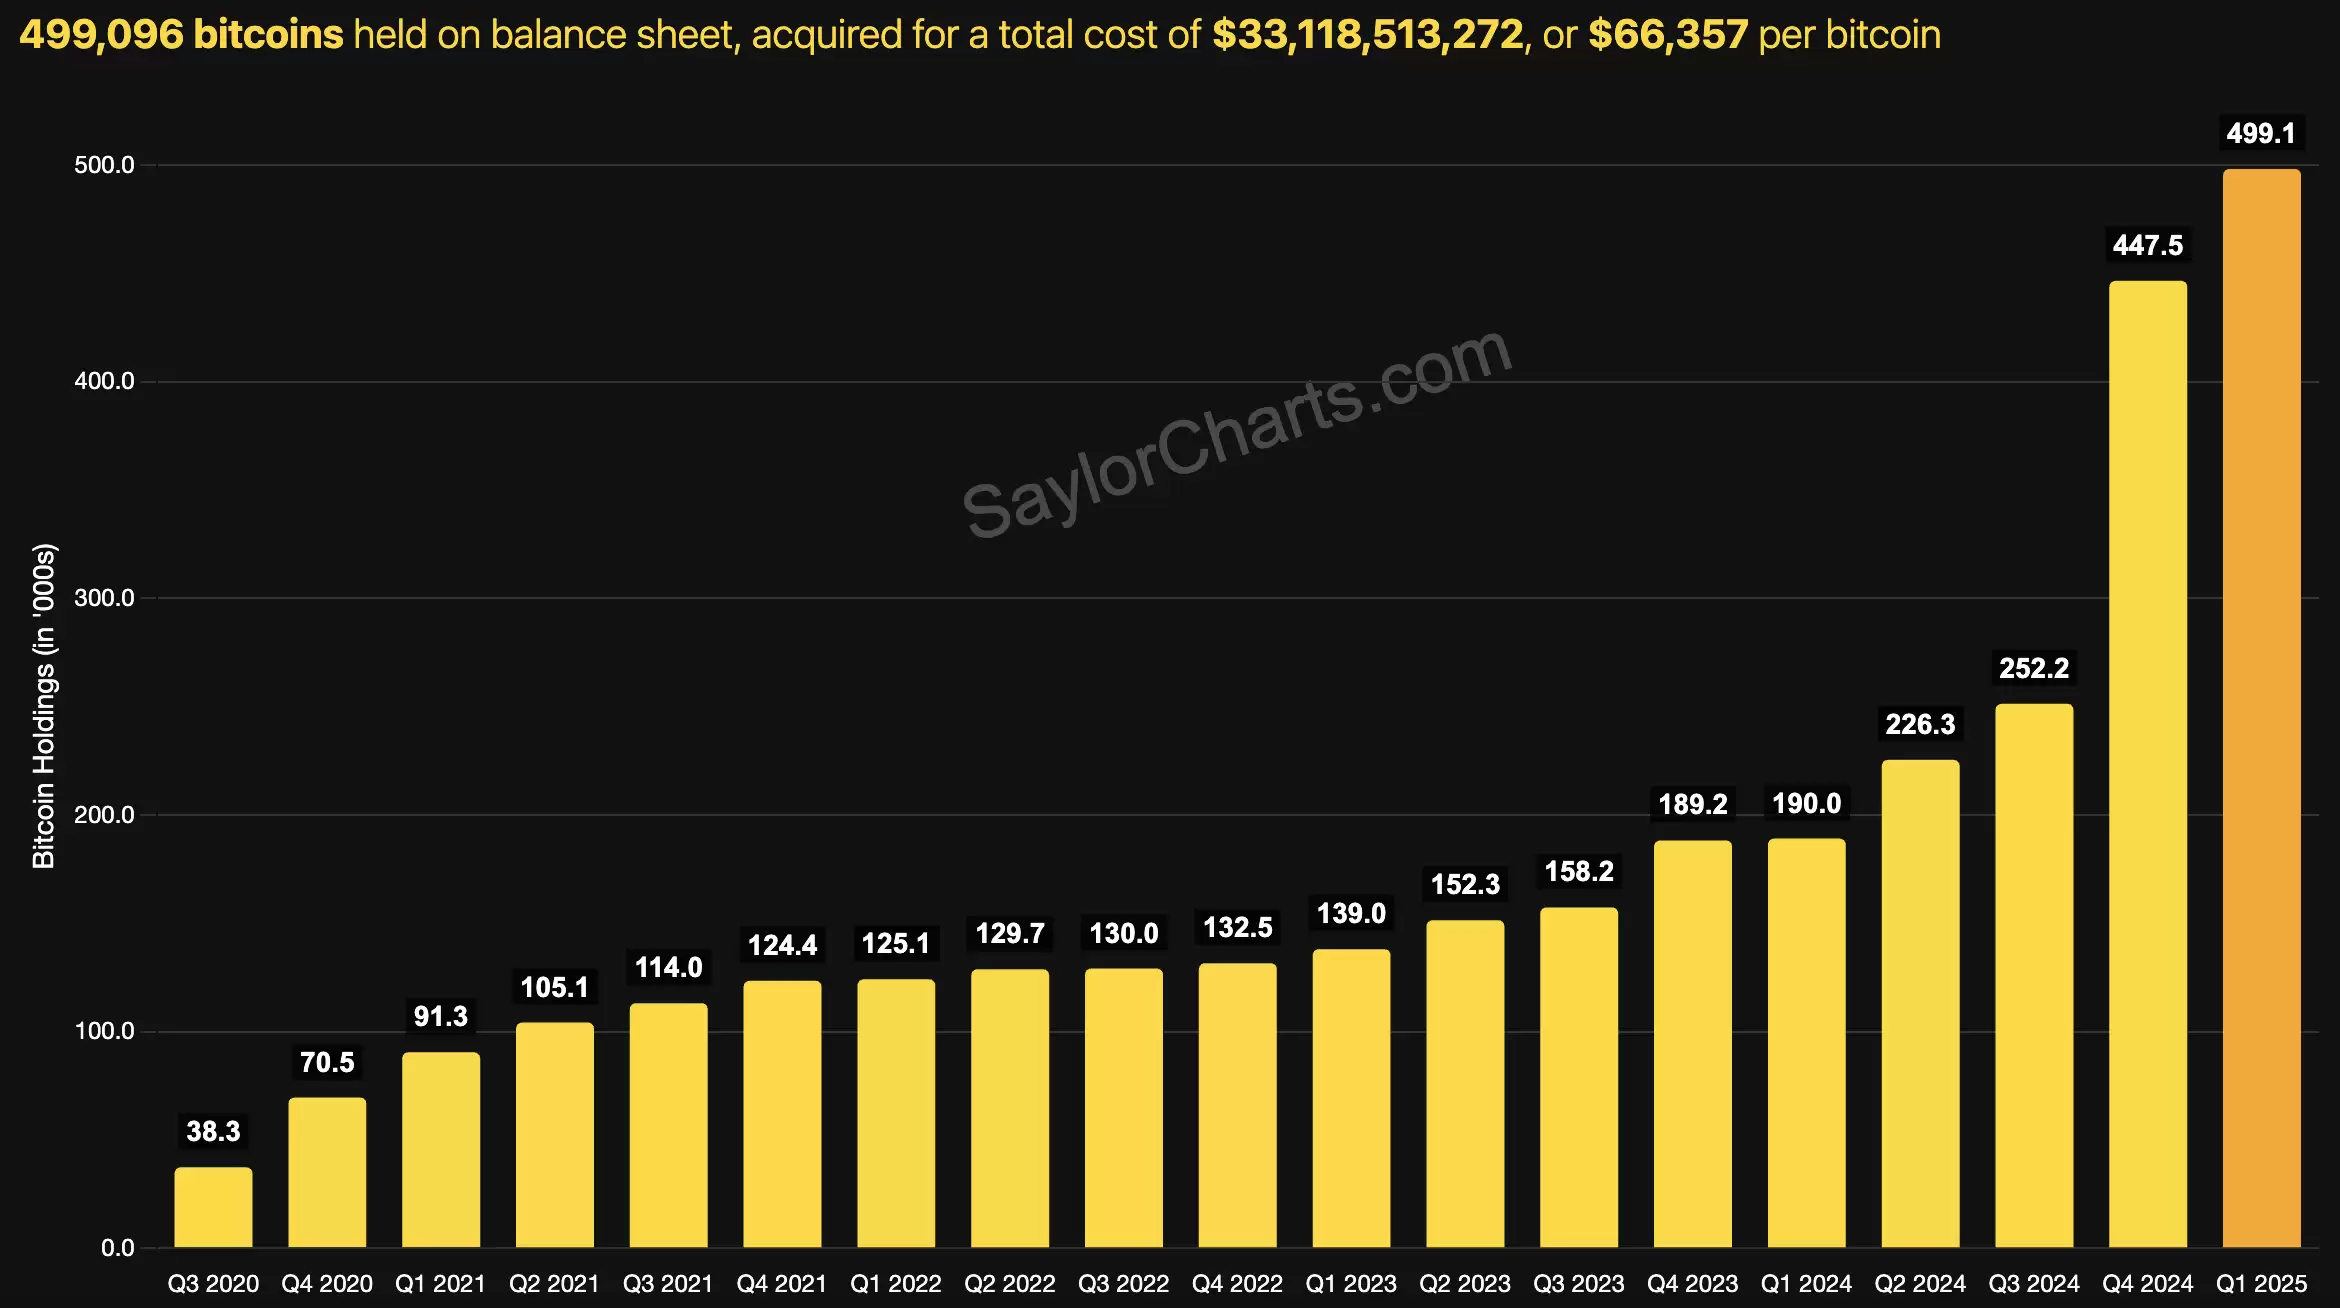Click the Q4 2023 bar
Viewport: 2340px width, 1308px height.
[1692, 1043]
